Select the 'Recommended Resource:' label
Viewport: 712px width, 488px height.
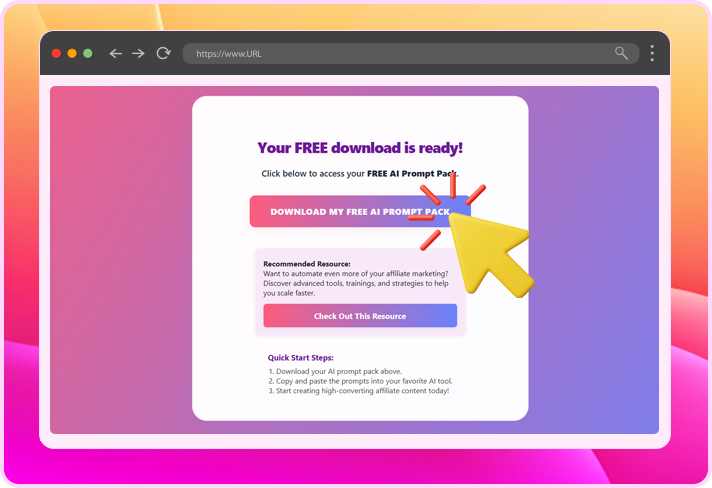[300, 264]
